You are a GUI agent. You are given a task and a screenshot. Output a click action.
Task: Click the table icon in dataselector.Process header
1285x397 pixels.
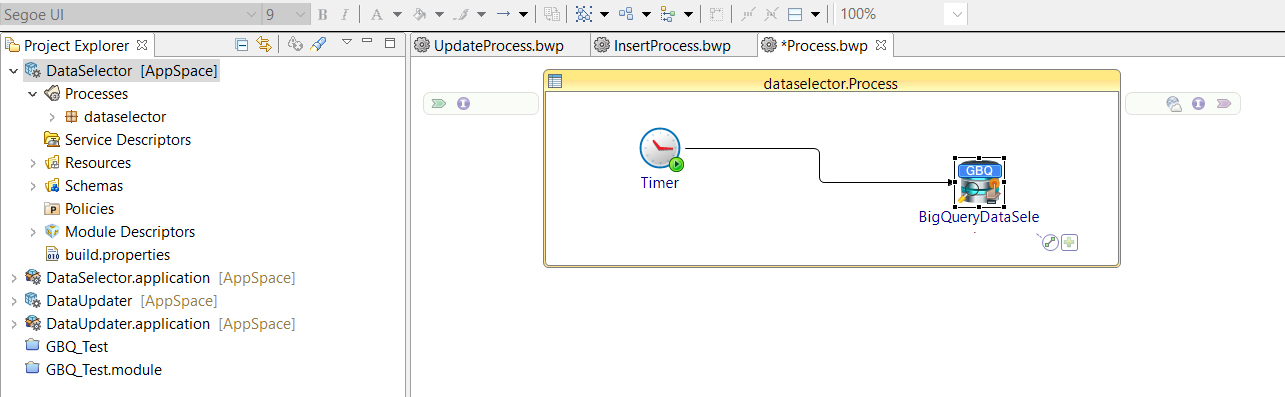[555, 82]
